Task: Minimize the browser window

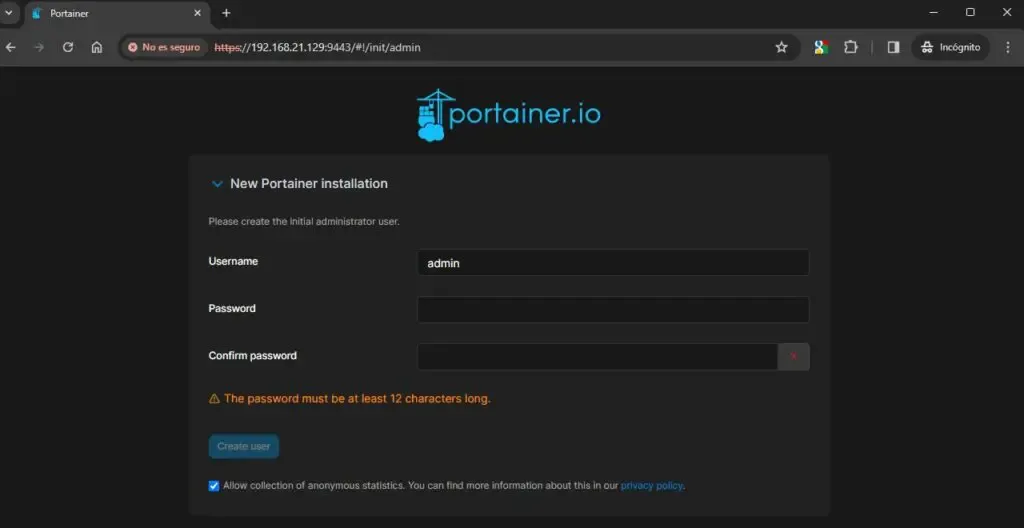Action: (933, 12)
